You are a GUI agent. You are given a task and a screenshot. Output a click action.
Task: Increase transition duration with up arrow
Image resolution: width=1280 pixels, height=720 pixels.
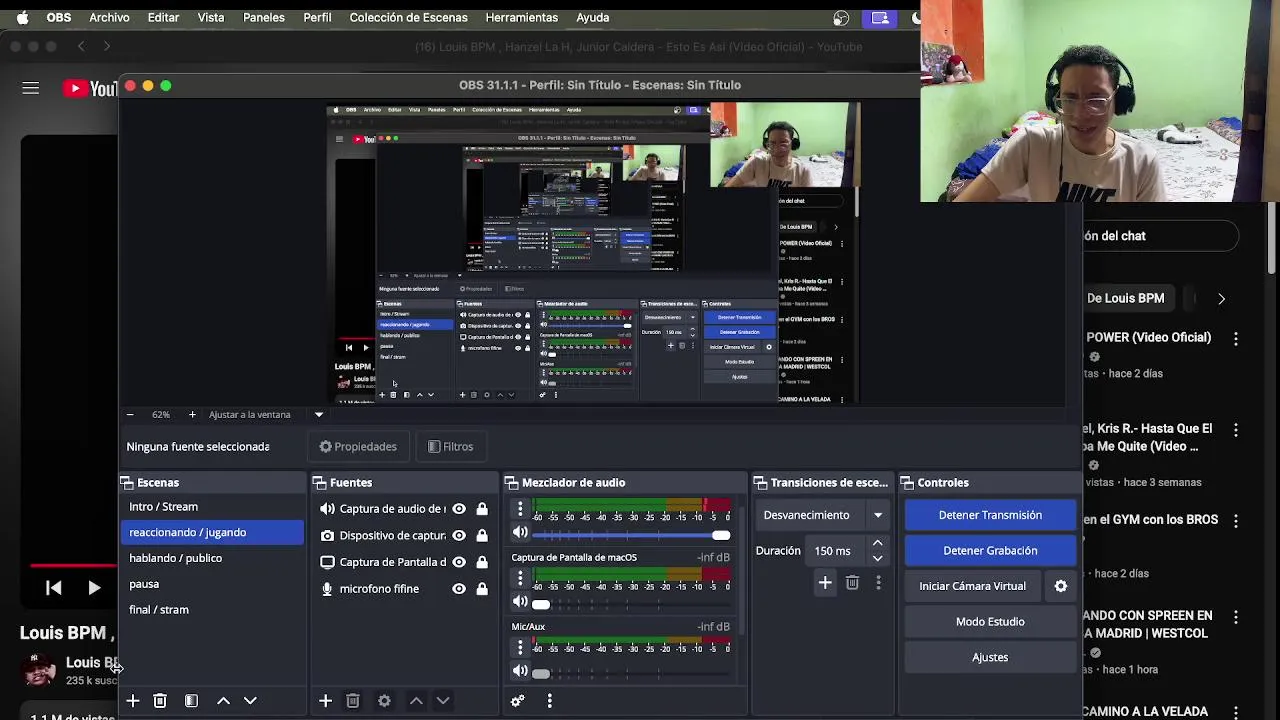click(877, 544)
